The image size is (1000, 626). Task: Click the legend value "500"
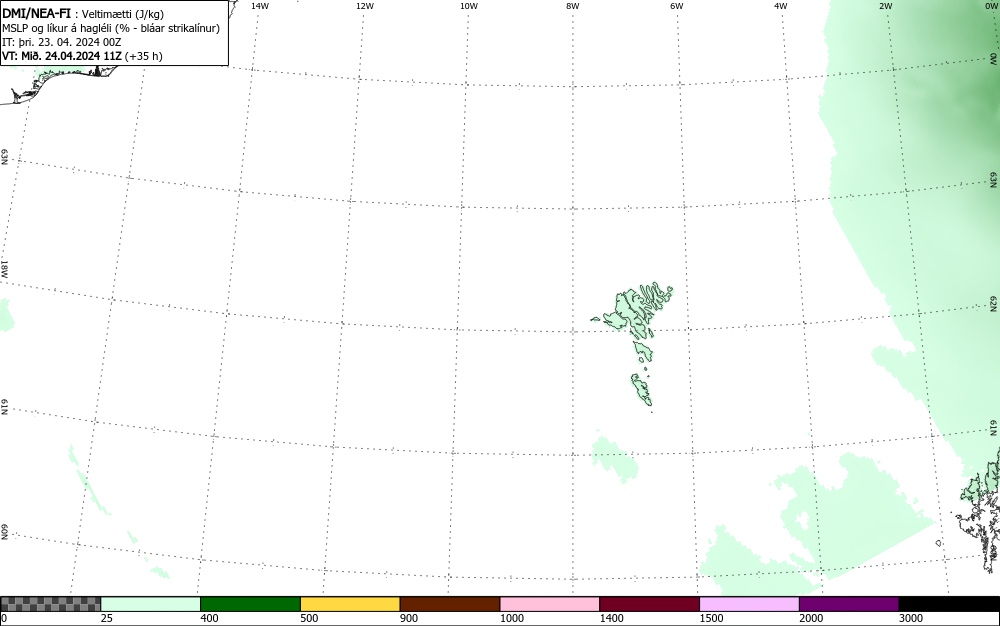click(309, 618)
